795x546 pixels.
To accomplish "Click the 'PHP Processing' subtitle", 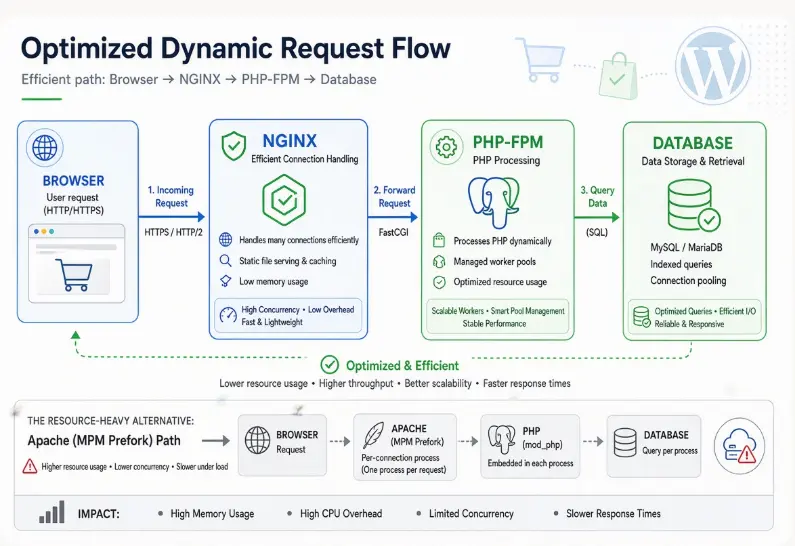I will tap(507, 161).
